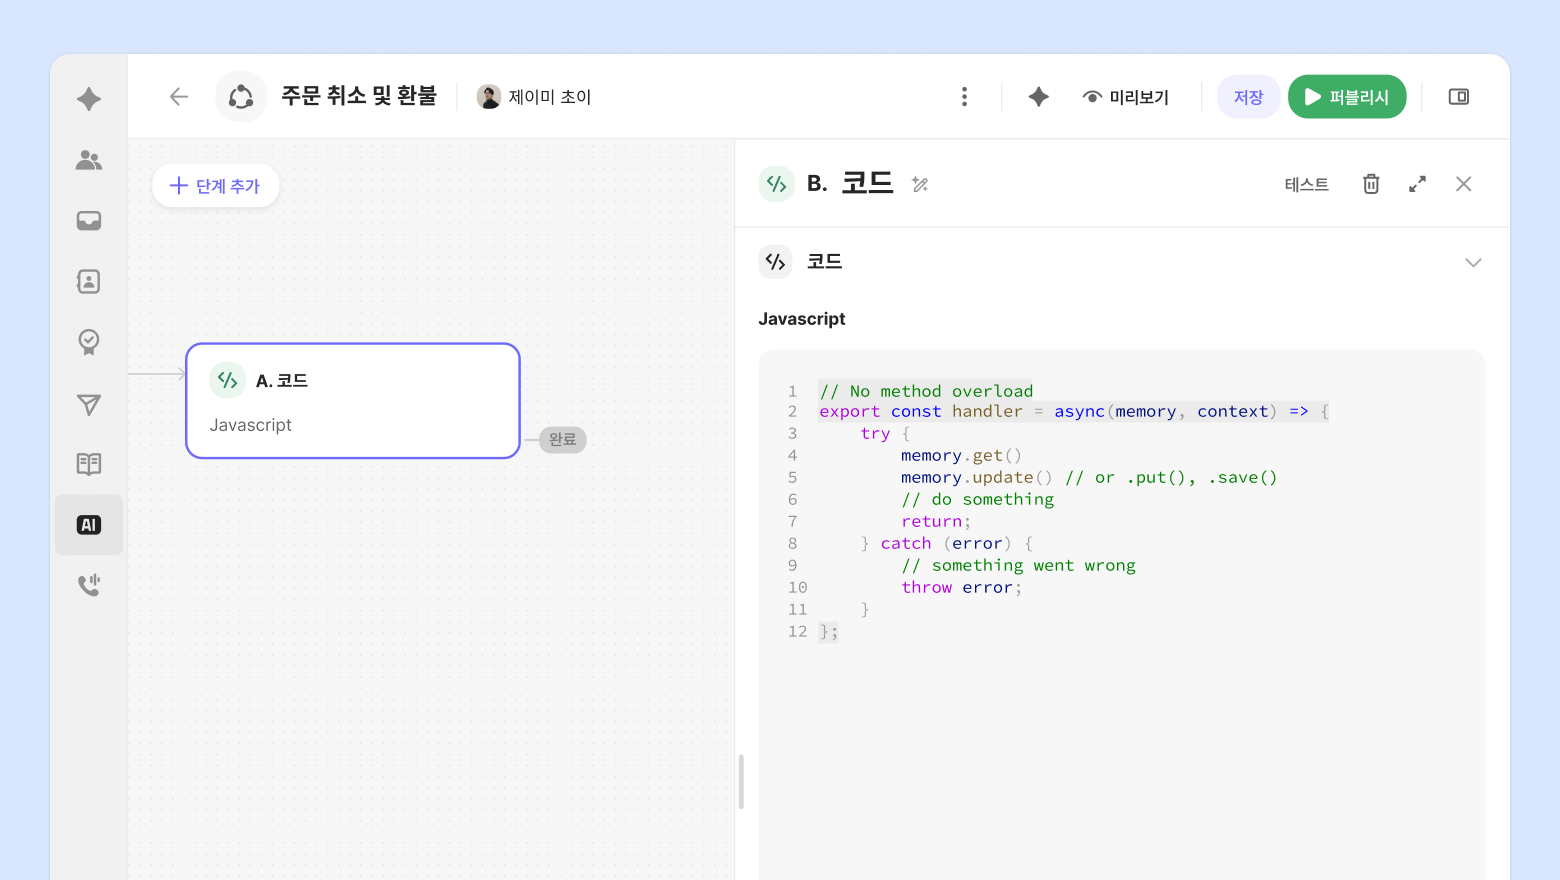Screen dimensions: 1560x880
Task: Collapse the 코드 section chevron
Action: coord(1473,263)
